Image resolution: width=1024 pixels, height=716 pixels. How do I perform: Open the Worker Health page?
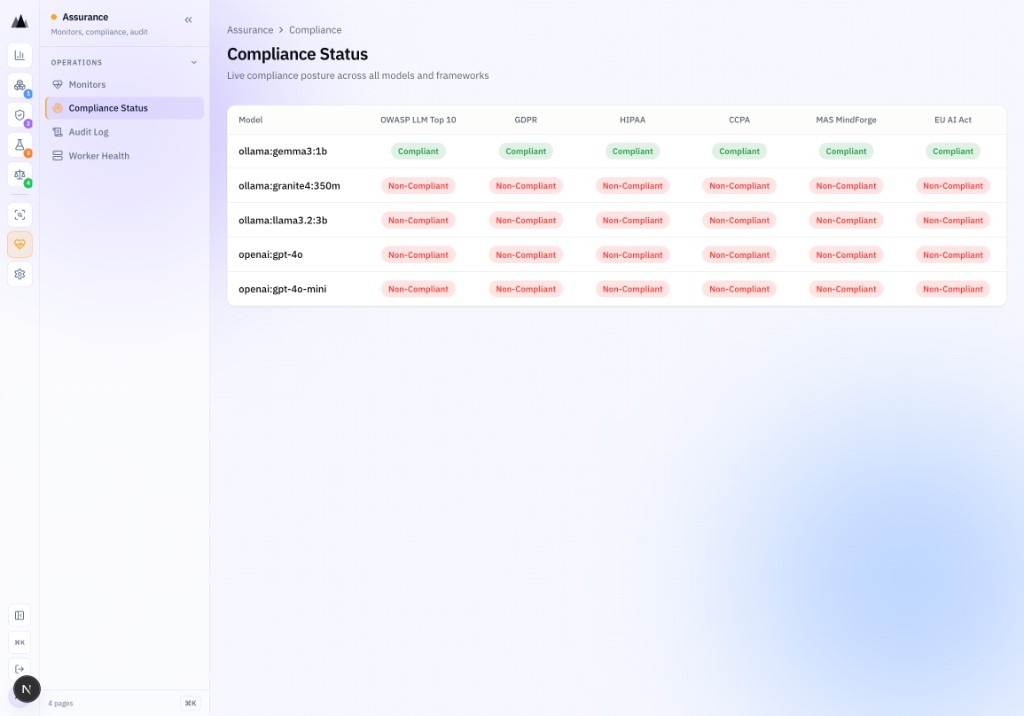[x=124, y=155]
